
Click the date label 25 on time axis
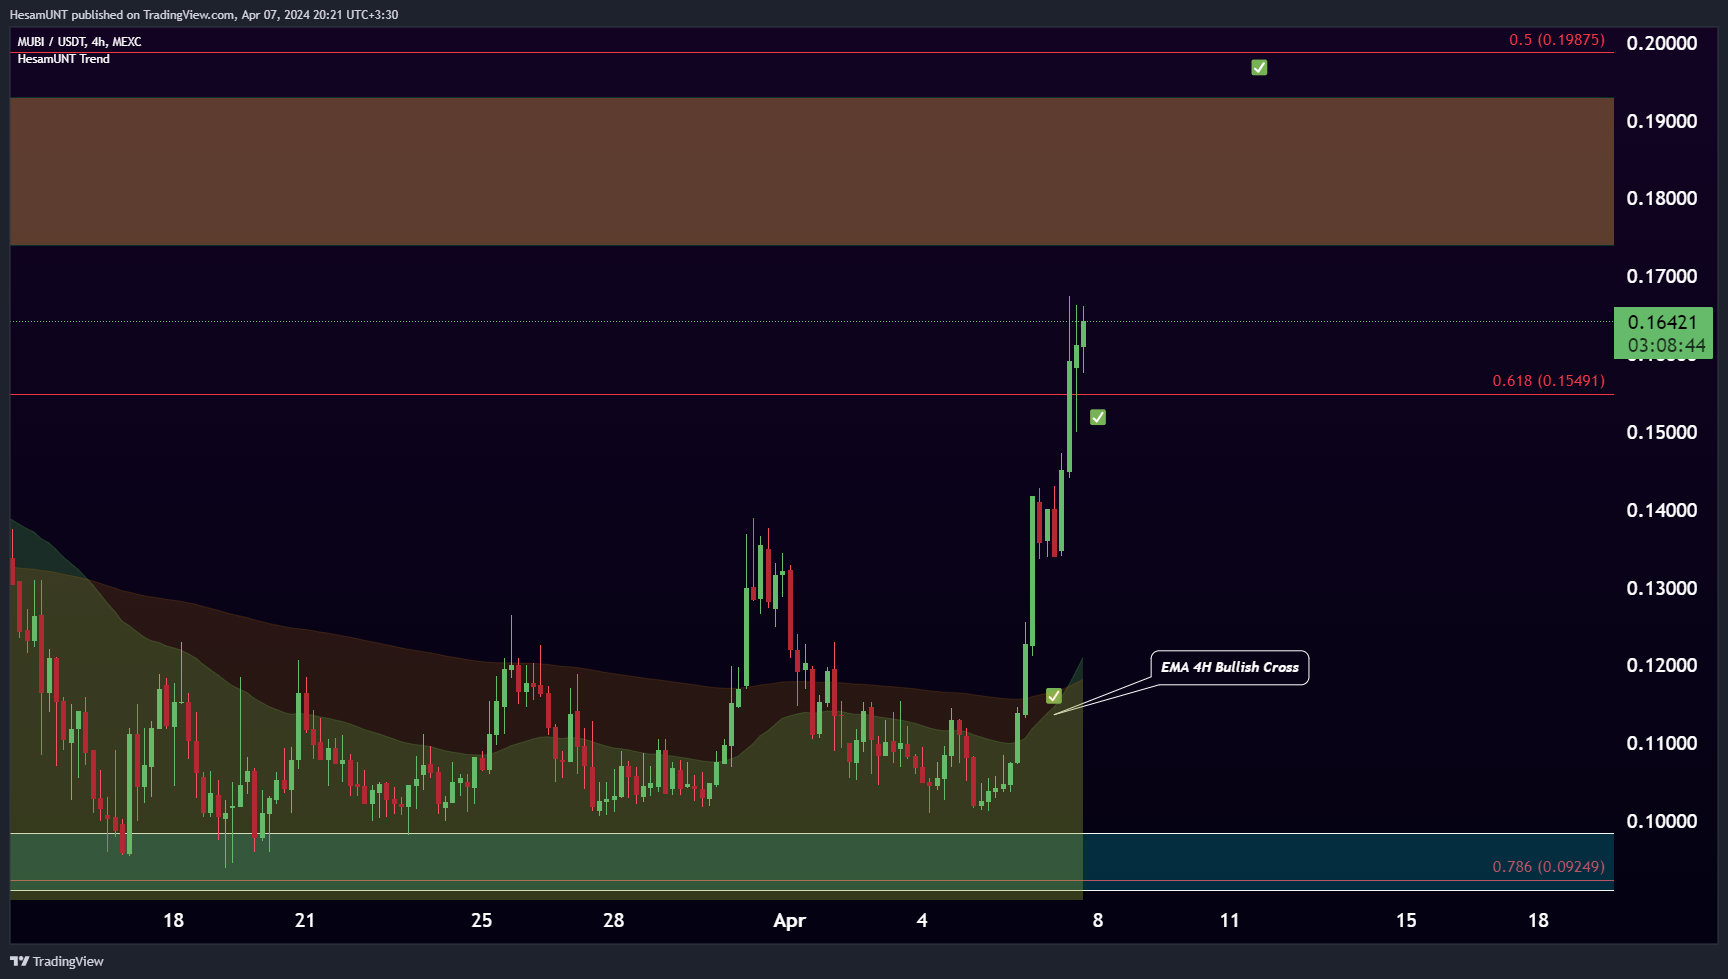point(481,920)
